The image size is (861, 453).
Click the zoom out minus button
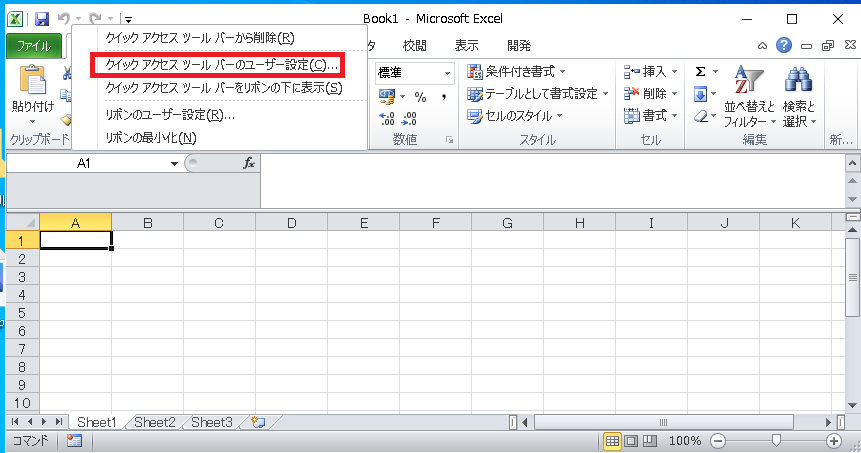(x=718, y=441)
